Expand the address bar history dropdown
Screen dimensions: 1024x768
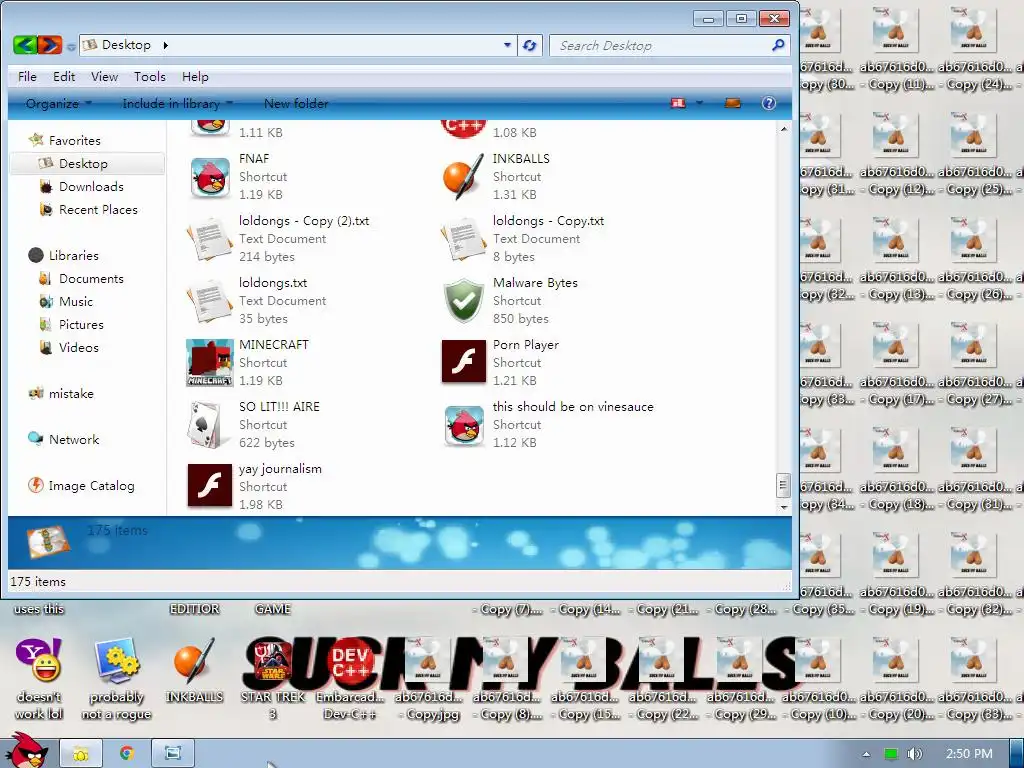pos(507,45)
